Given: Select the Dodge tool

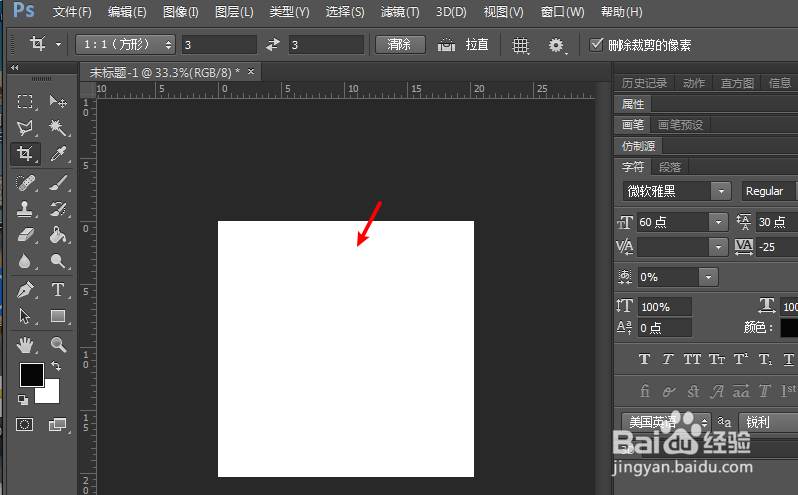Looking at the screenshot, I should tap(58, 261).
